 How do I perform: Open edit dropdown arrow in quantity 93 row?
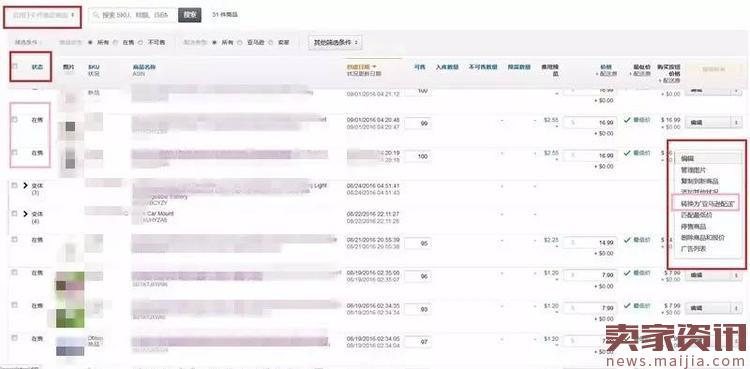[x=737, y=309]
